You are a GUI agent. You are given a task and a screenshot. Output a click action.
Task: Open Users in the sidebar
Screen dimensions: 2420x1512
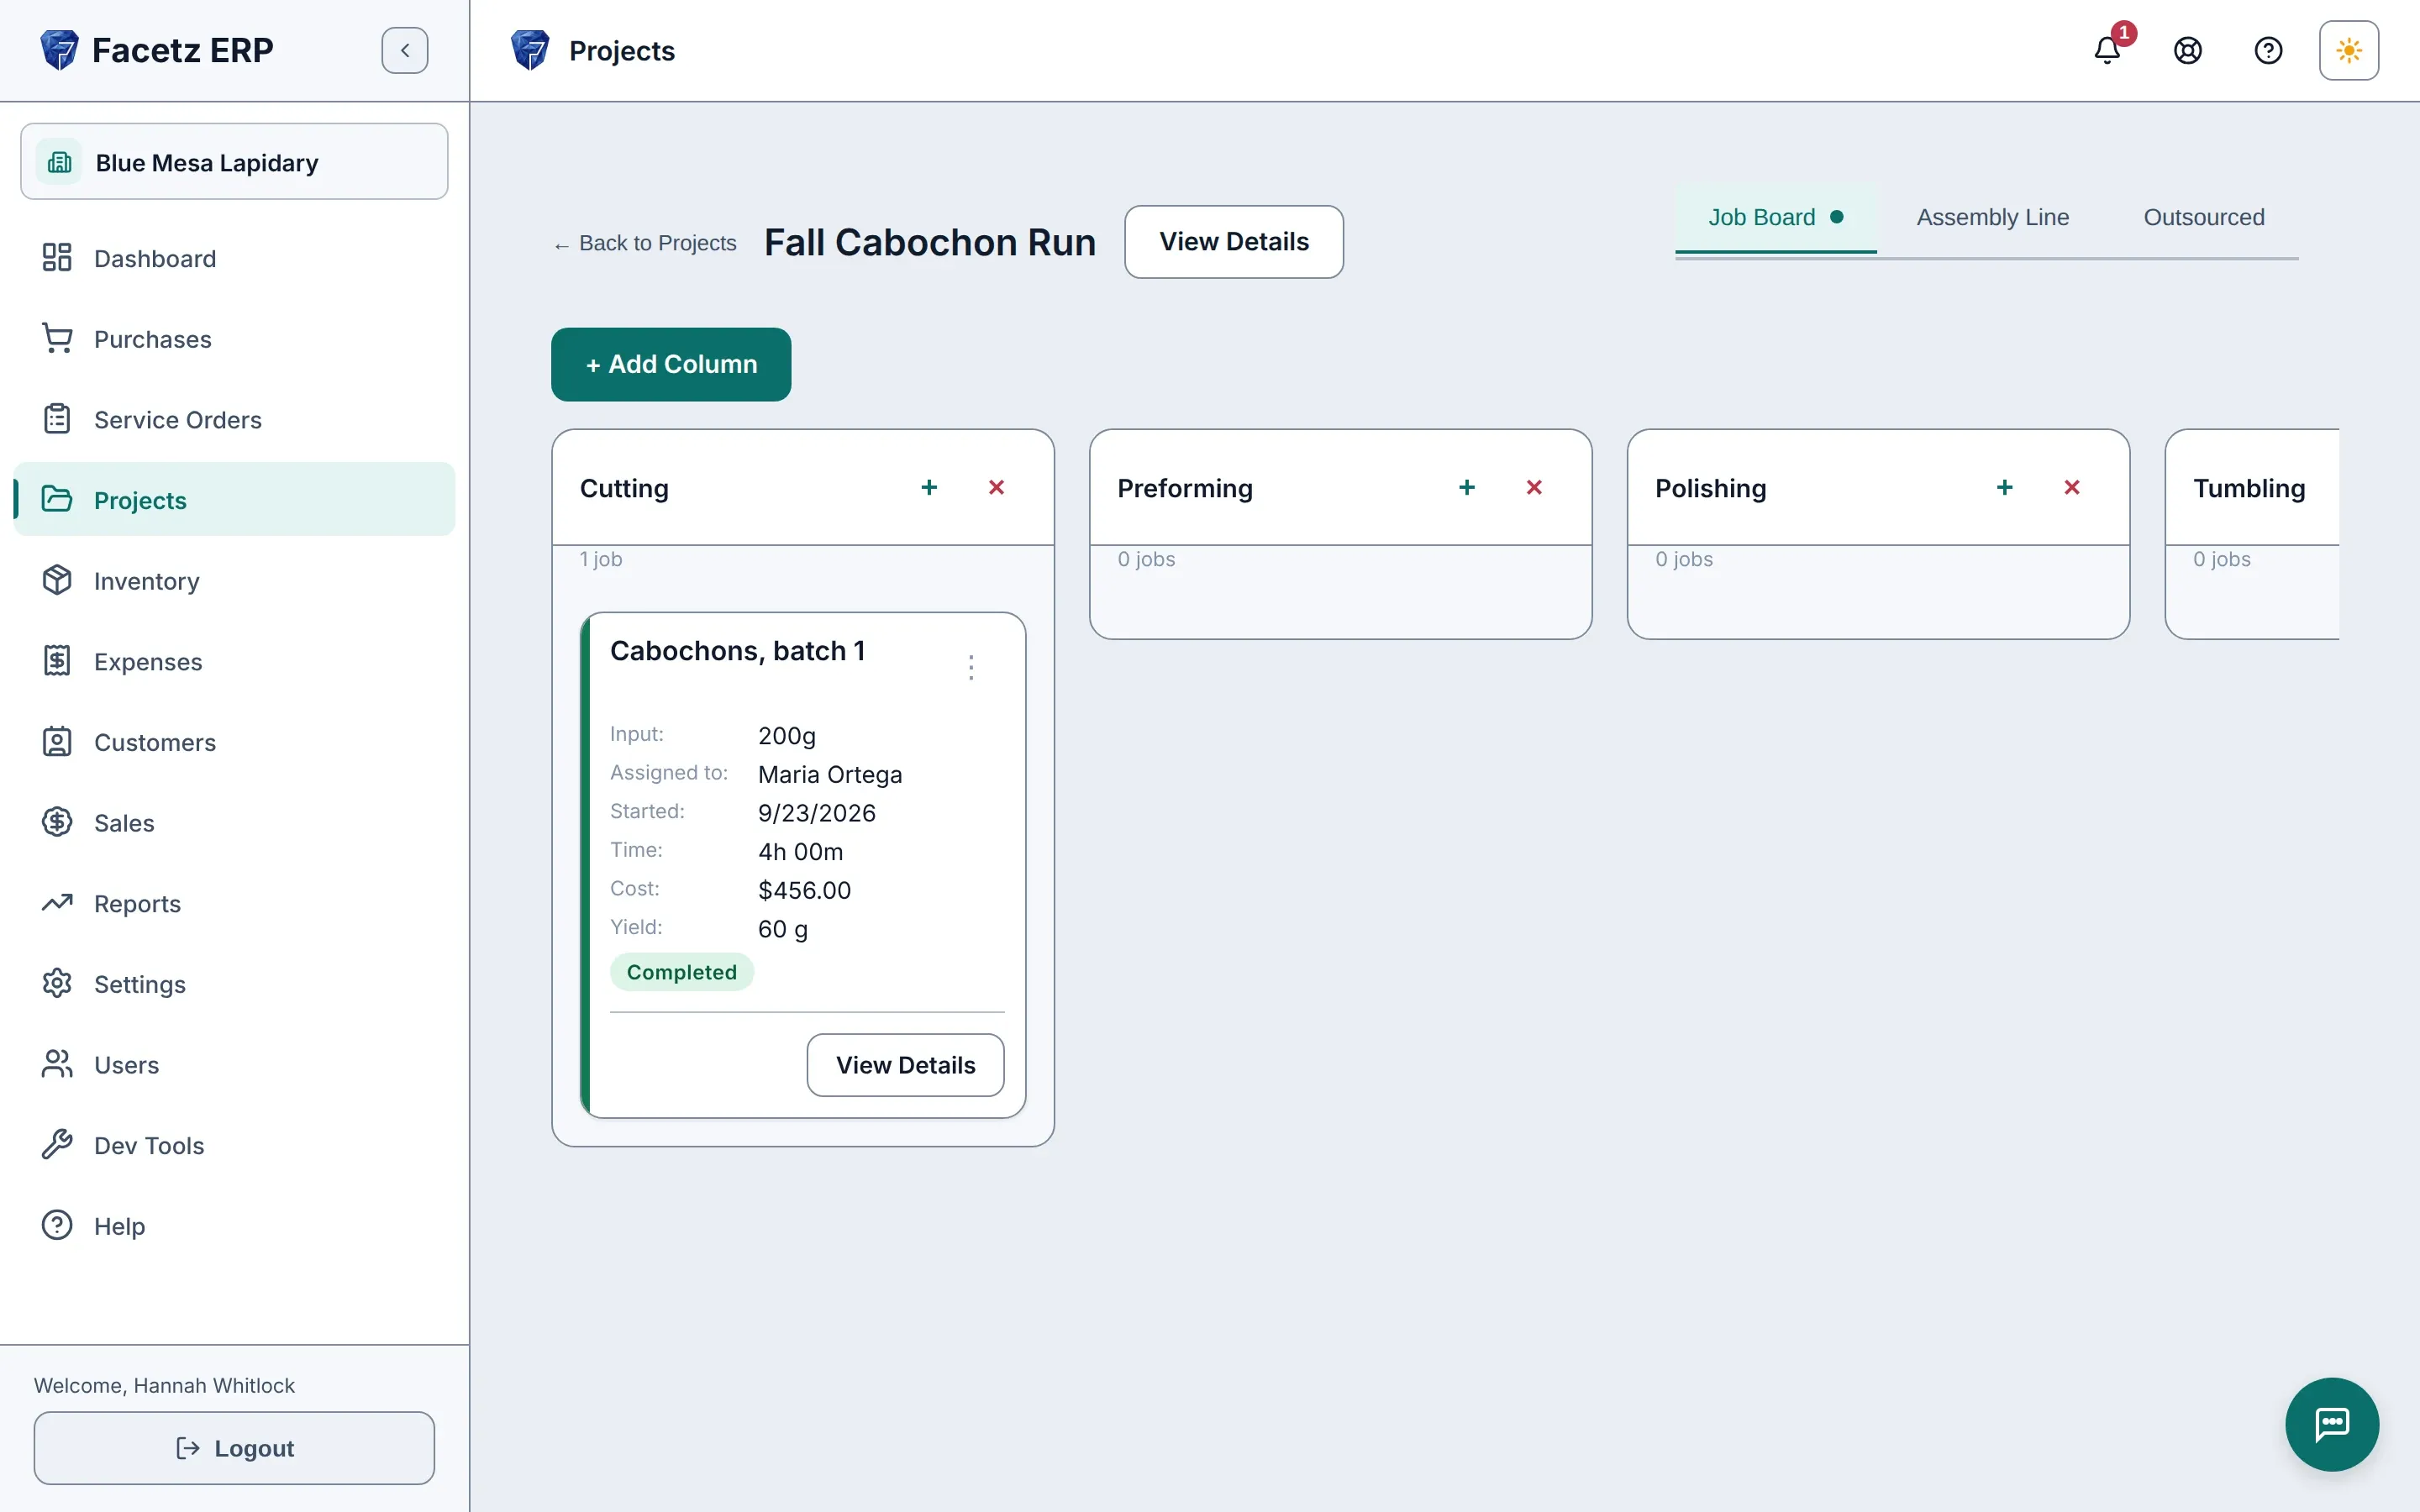(x=234, y=1065)
